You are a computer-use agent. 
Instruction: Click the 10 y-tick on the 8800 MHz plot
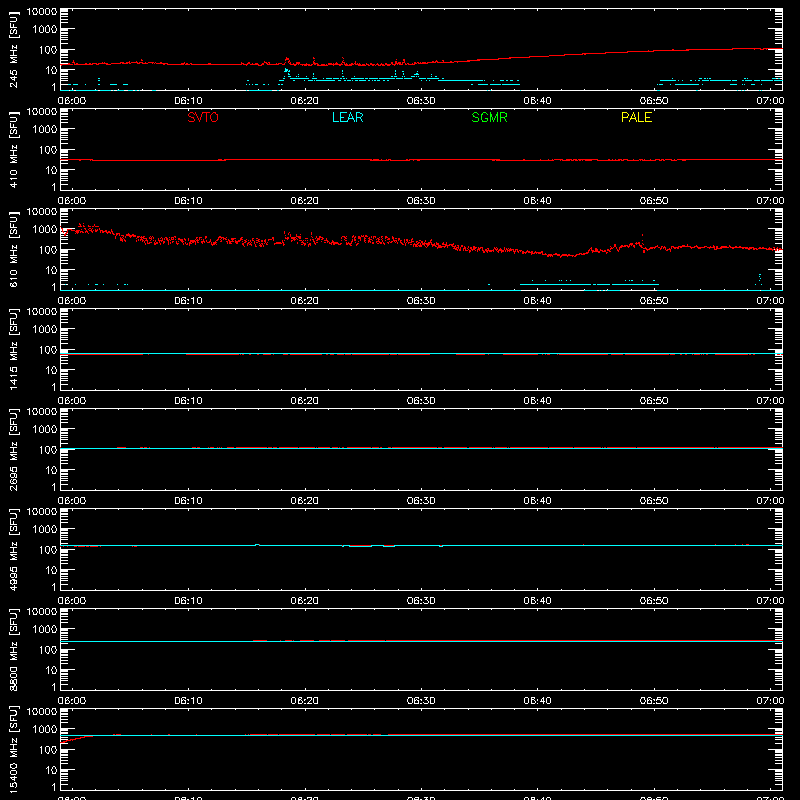pyautogui.click(x=51, y=670)
